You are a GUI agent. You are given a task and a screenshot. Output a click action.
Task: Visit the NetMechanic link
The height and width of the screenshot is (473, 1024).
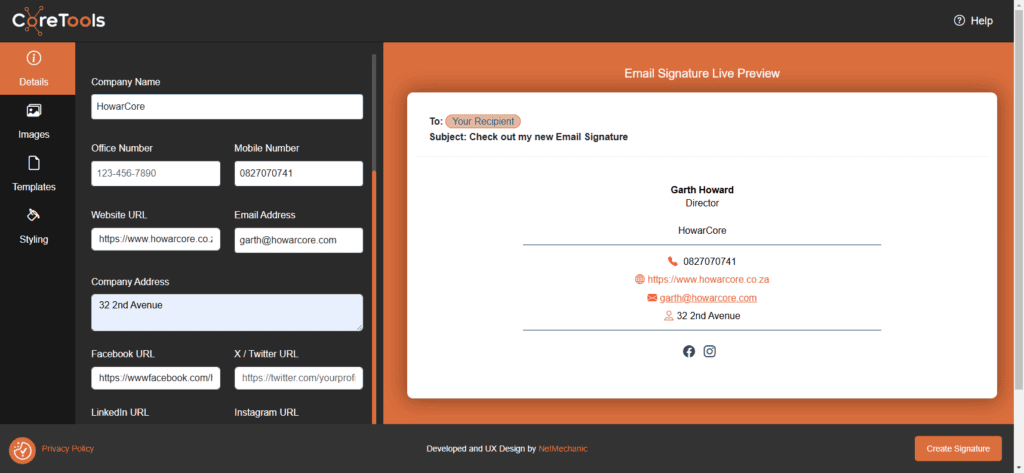[562, 449]
